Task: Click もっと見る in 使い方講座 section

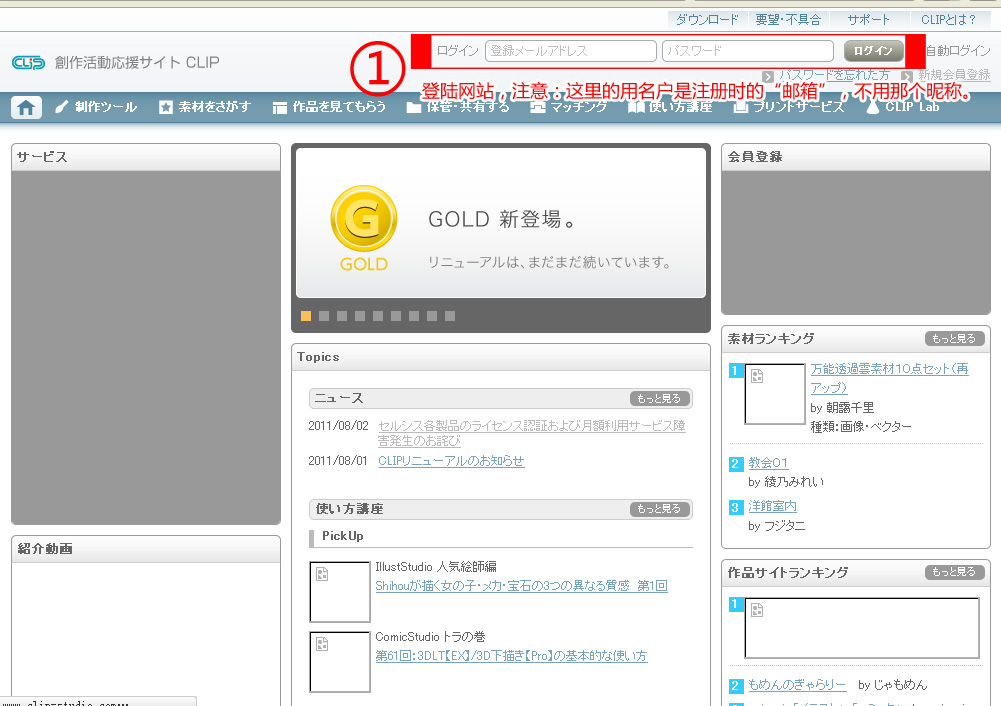Action: [x=659, y=509]
